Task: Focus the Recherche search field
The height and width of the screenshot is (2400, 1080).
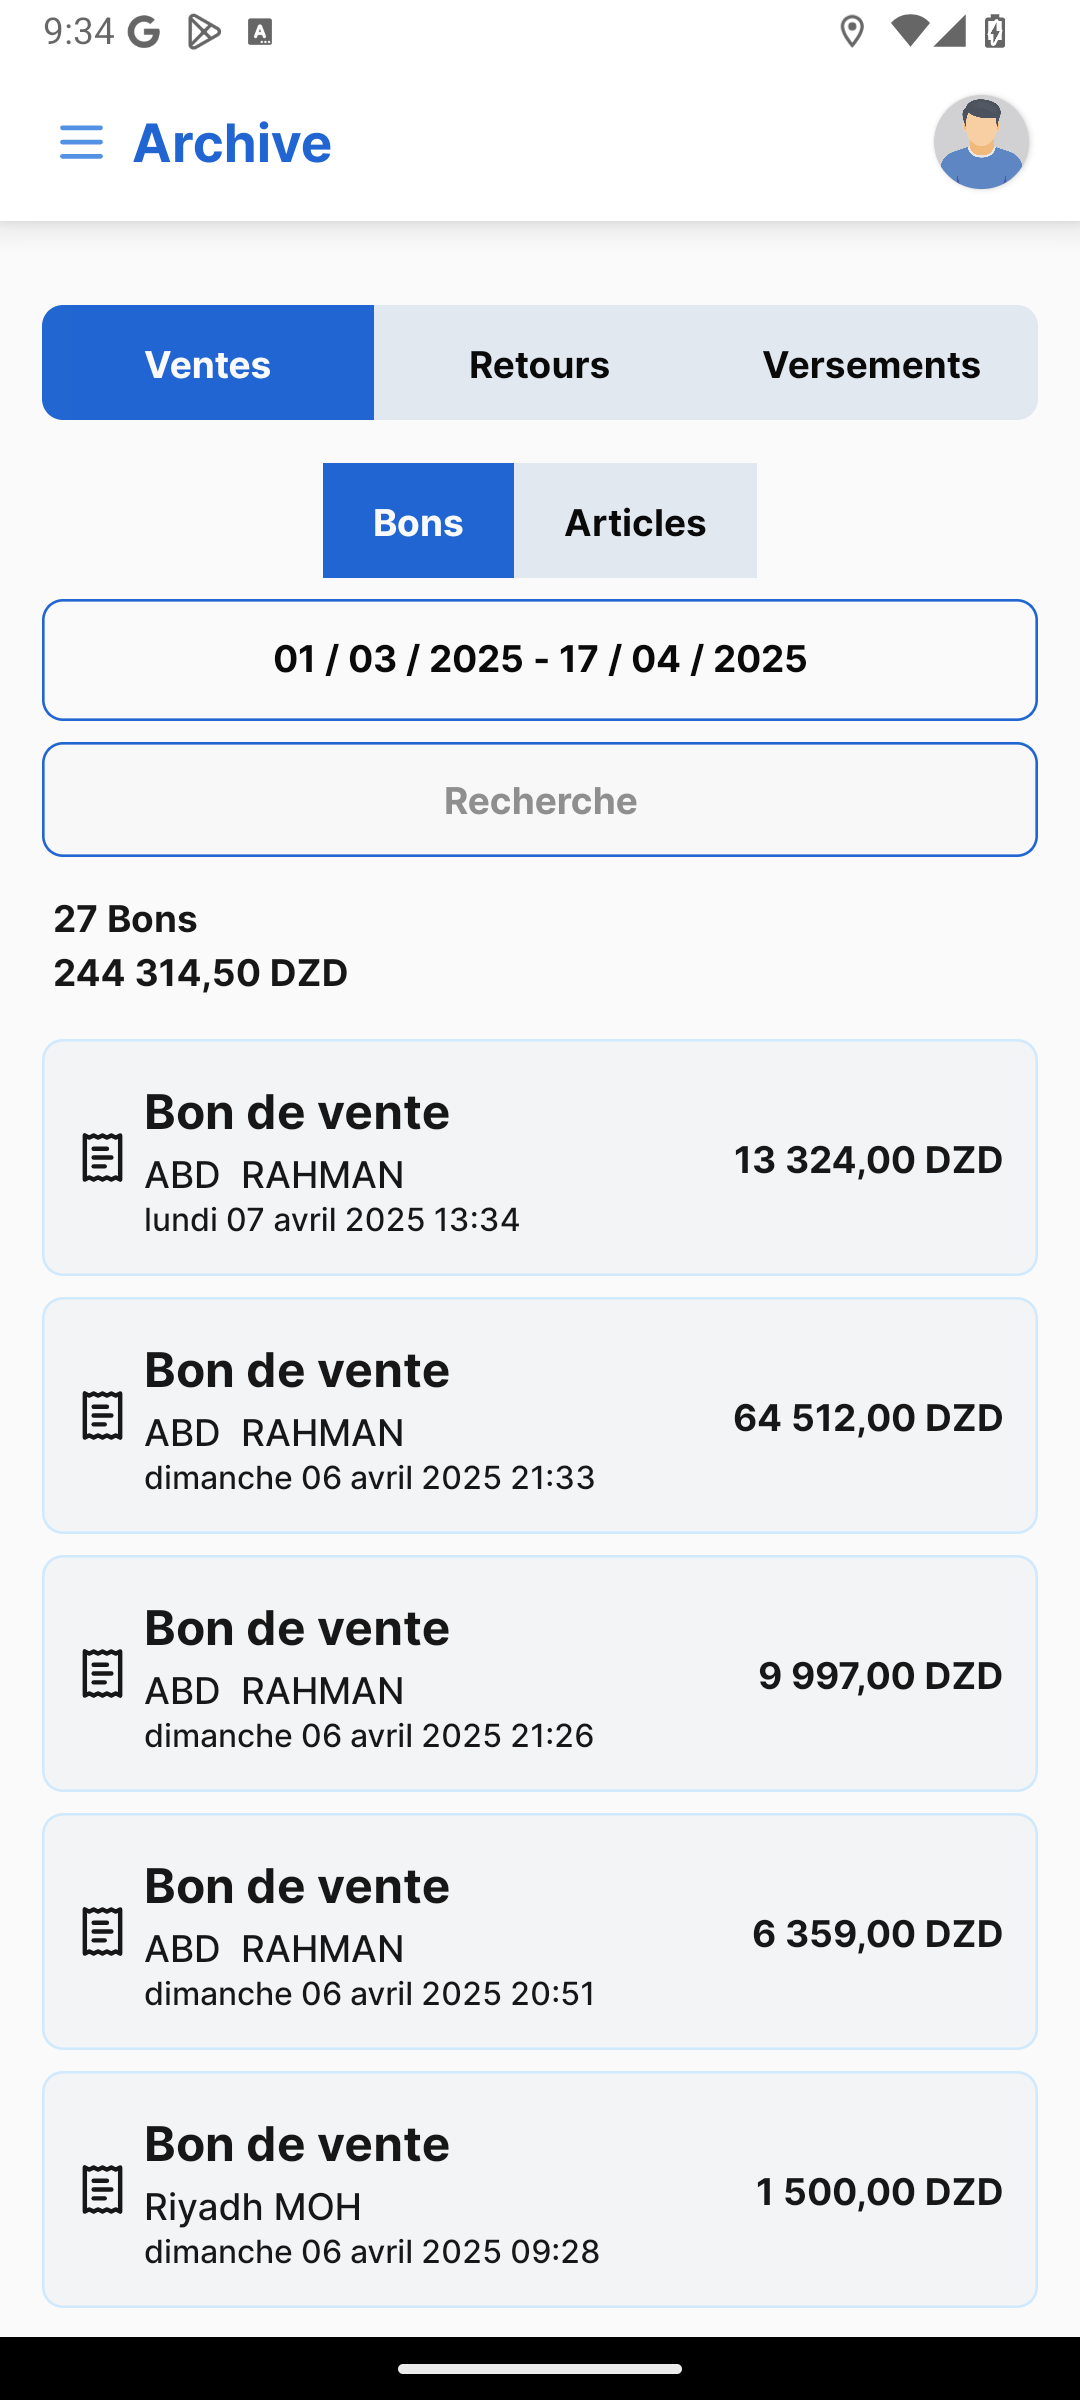Action: [540, 800]
